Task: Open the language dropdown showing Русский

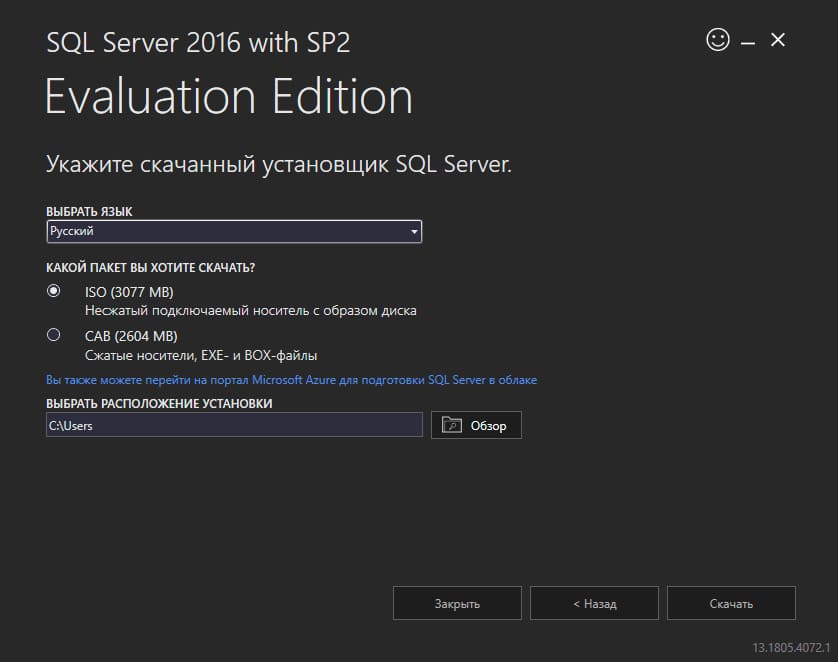Action: pyautogui.click(x=234, y=231)
